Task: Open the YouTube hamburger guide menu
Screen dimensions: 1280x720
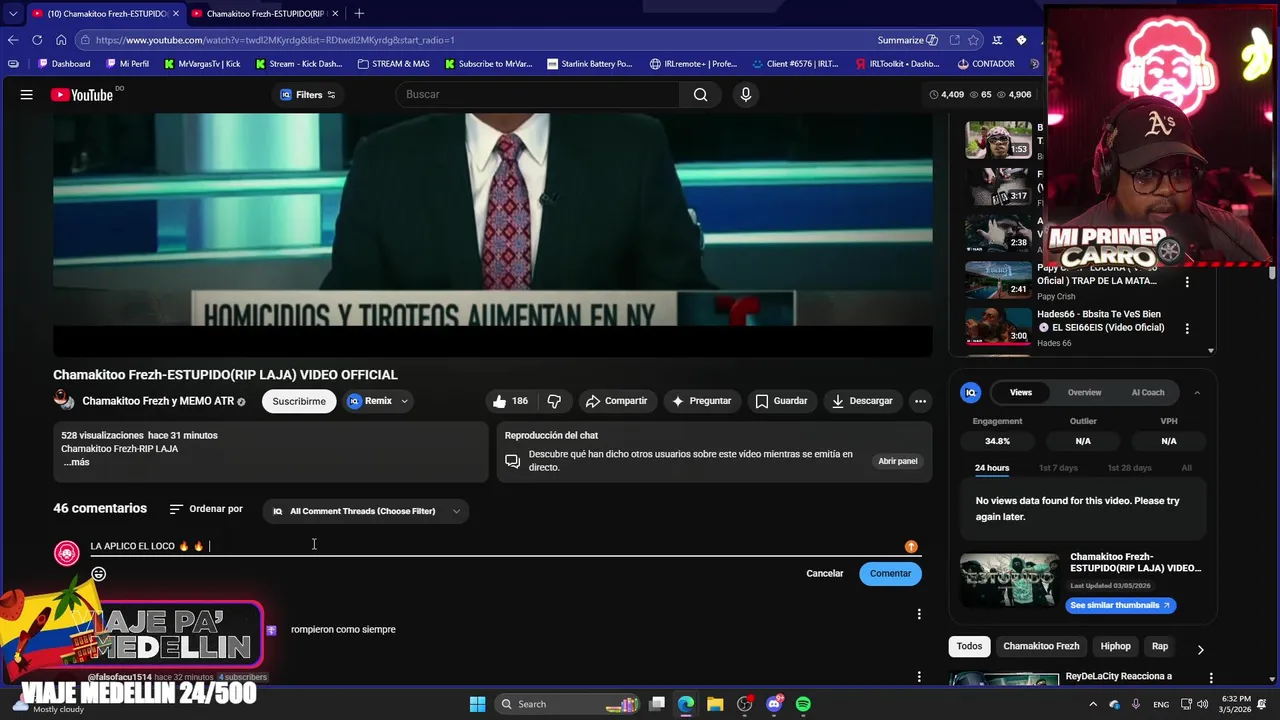Action: (27, 94)
